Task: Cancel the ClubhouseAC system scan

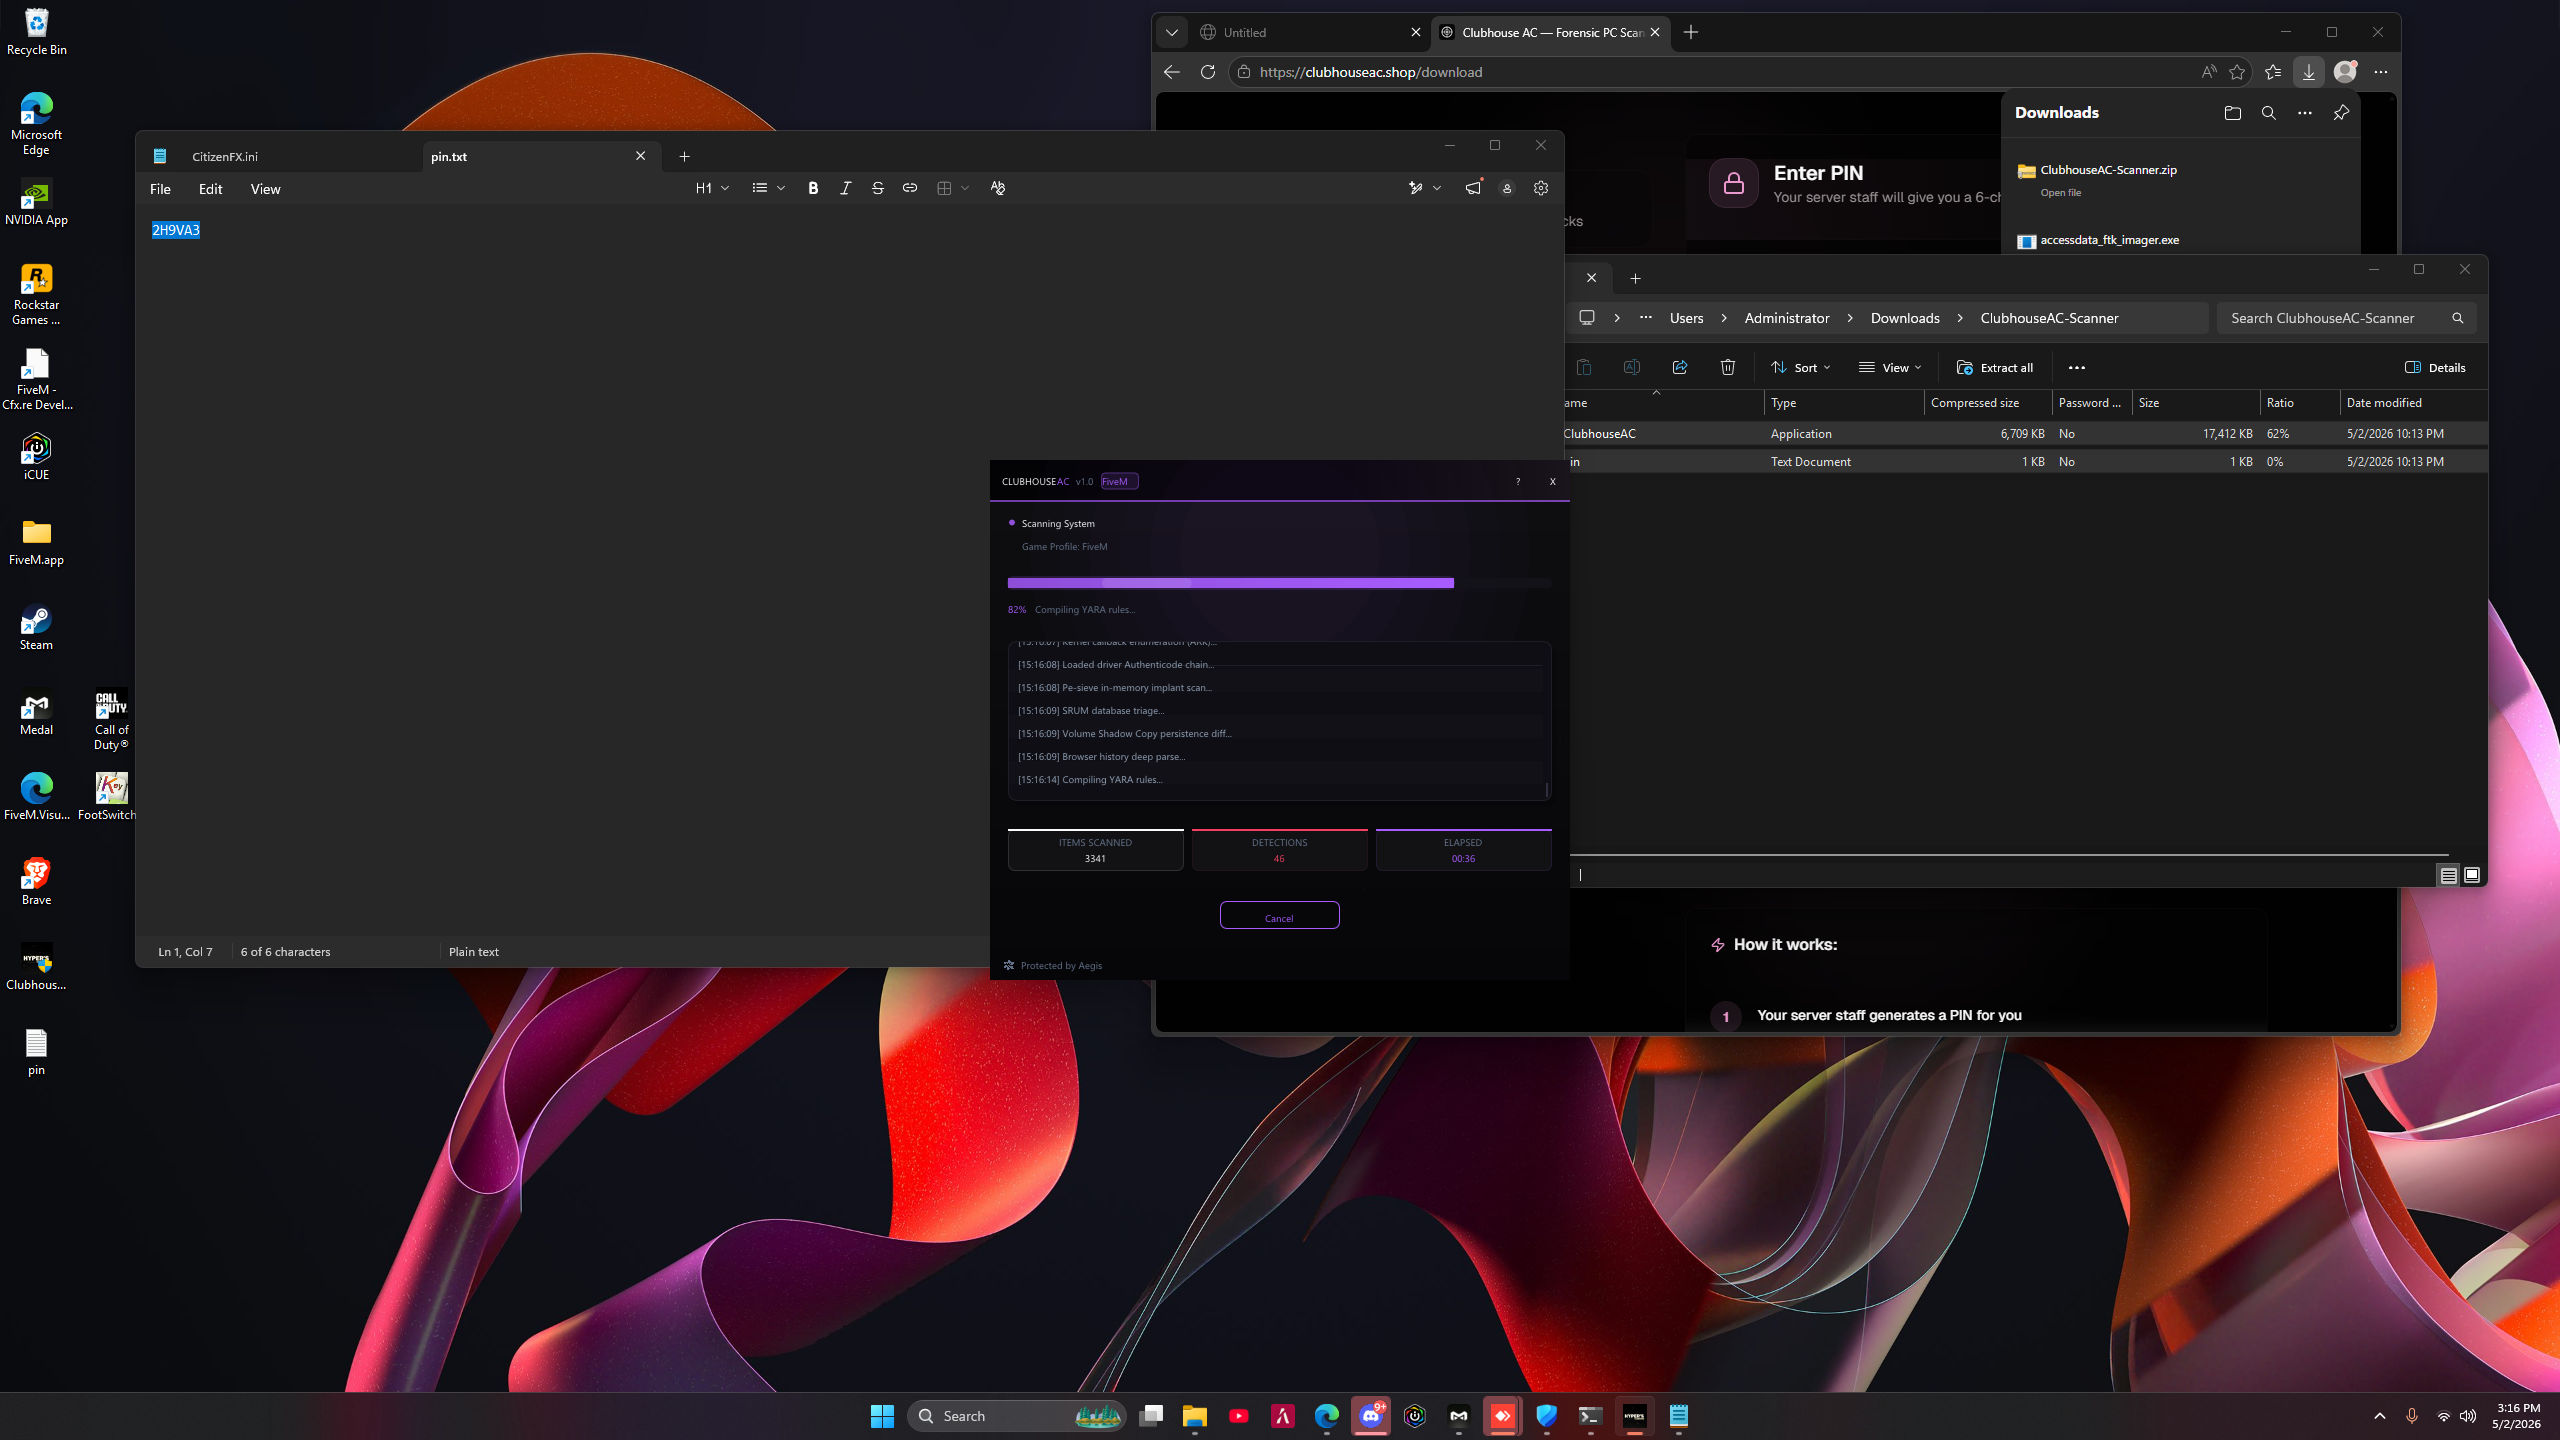Action: 1279,916
